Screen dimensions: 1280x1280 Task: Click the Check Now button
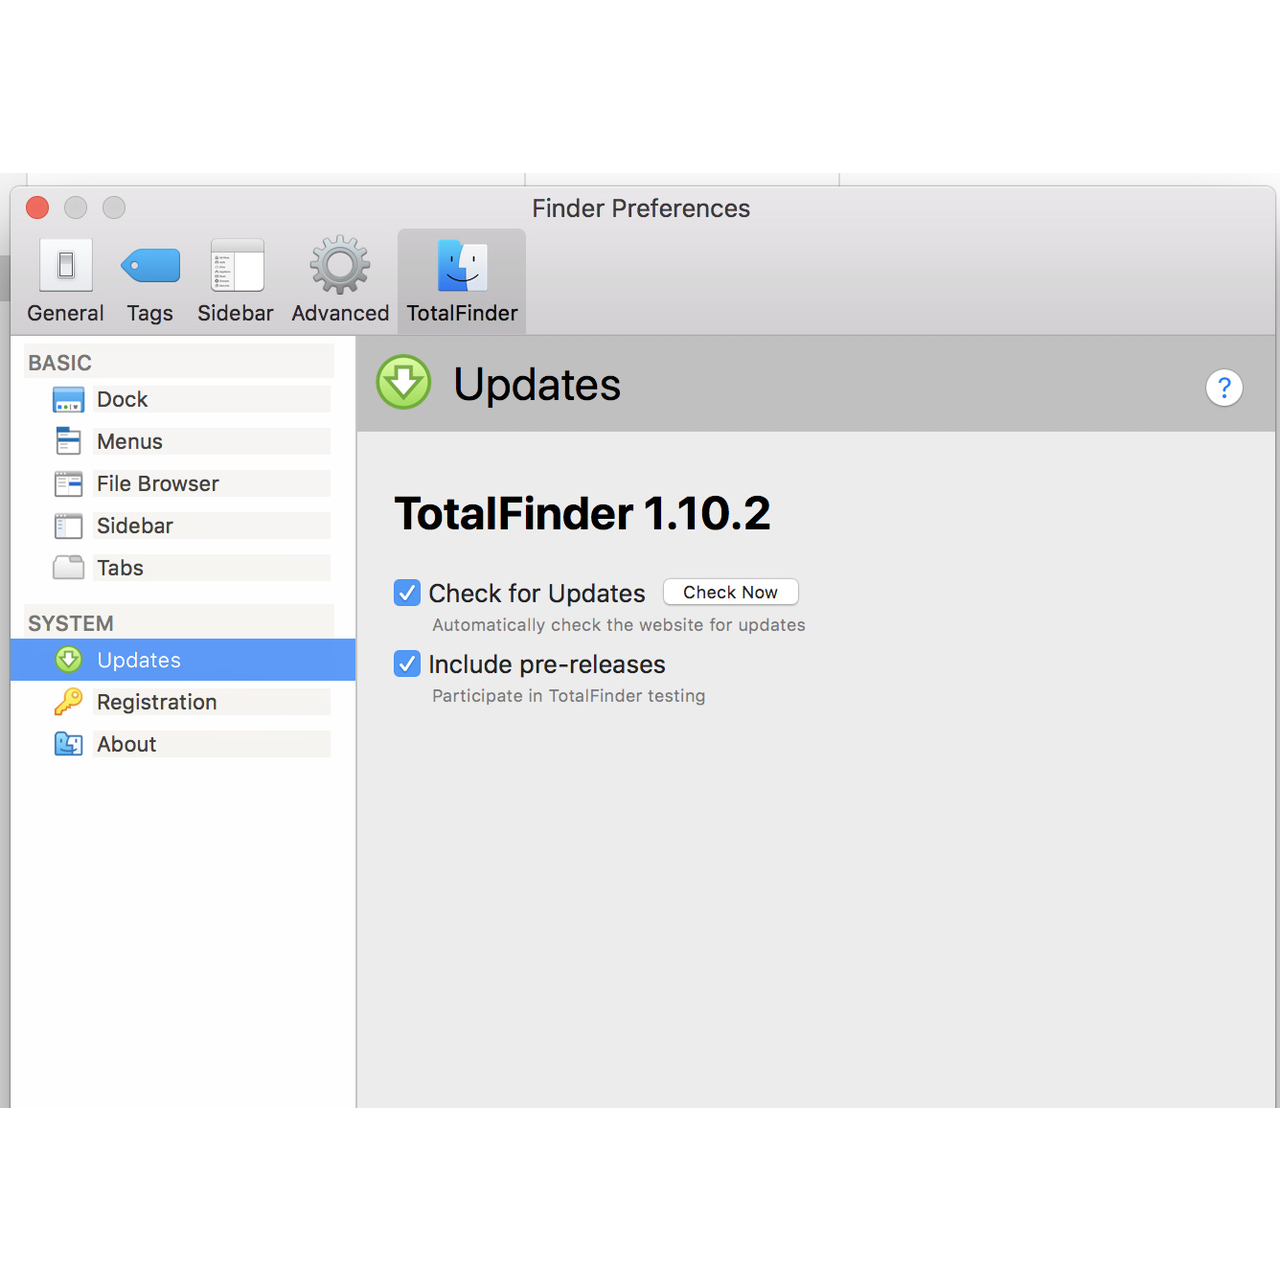pyautogui.click(x=731, y=592)
